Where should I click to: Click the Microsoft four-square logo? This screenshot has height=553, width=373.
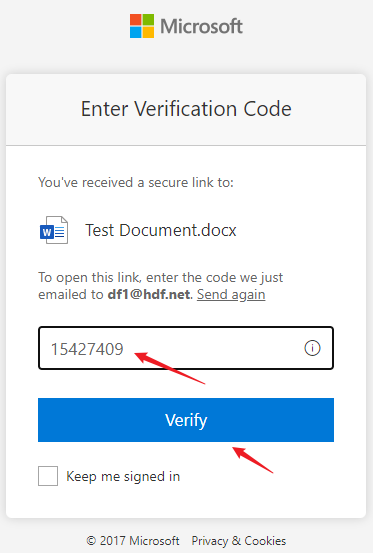[x=142, y=26]
